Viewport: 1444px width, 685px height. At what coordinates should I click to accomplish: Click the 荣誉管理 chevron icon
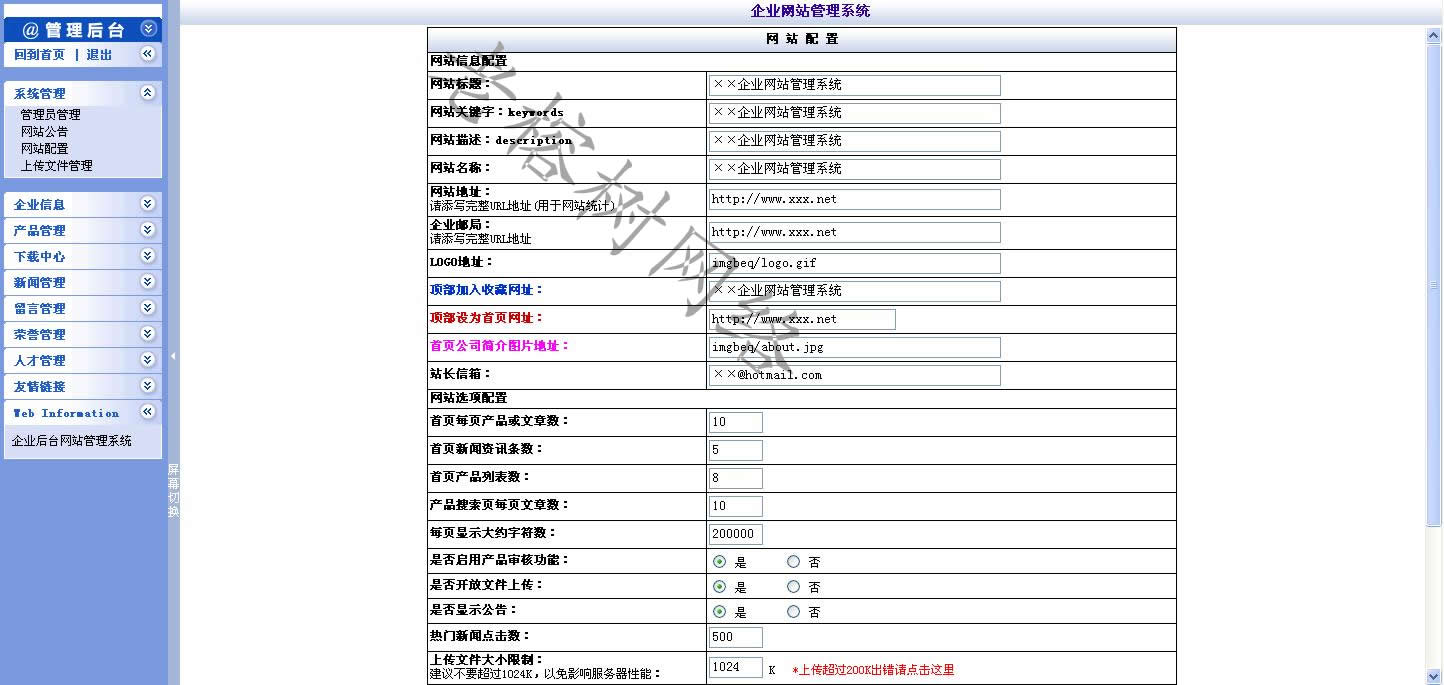coord(147,334)
